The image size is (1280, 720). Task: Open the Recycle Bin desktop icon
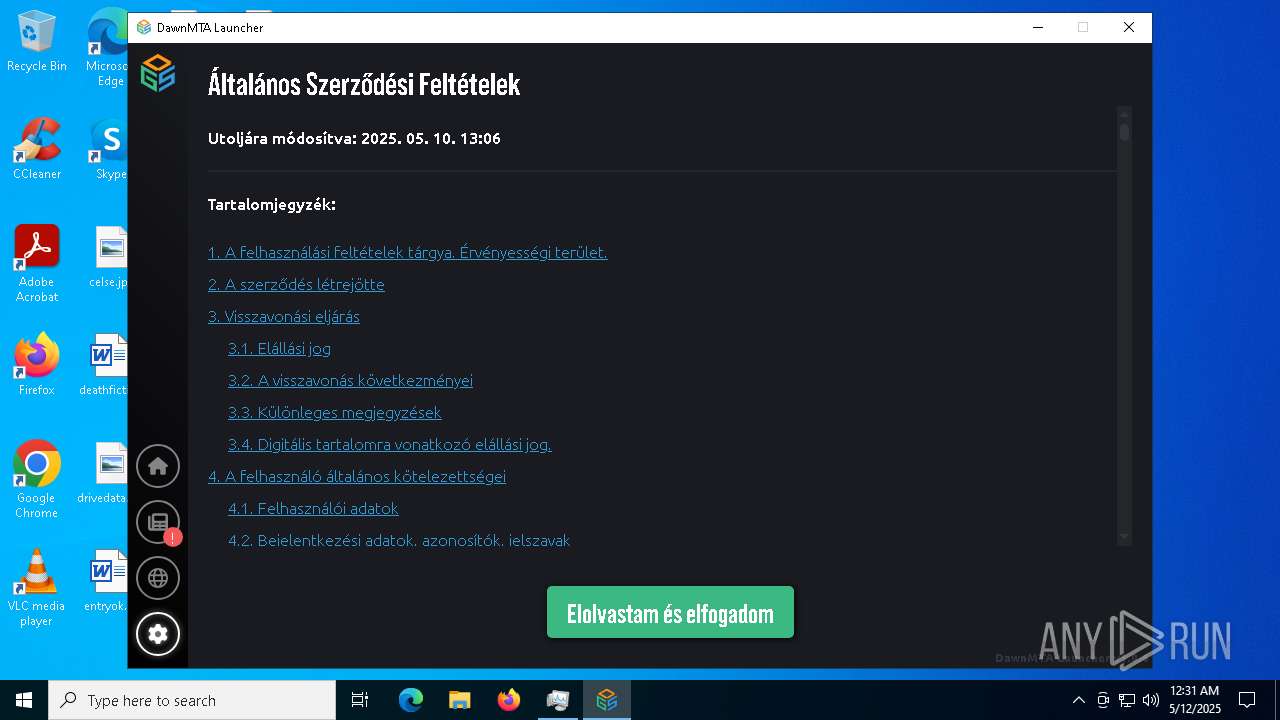[x=37, y=42]
